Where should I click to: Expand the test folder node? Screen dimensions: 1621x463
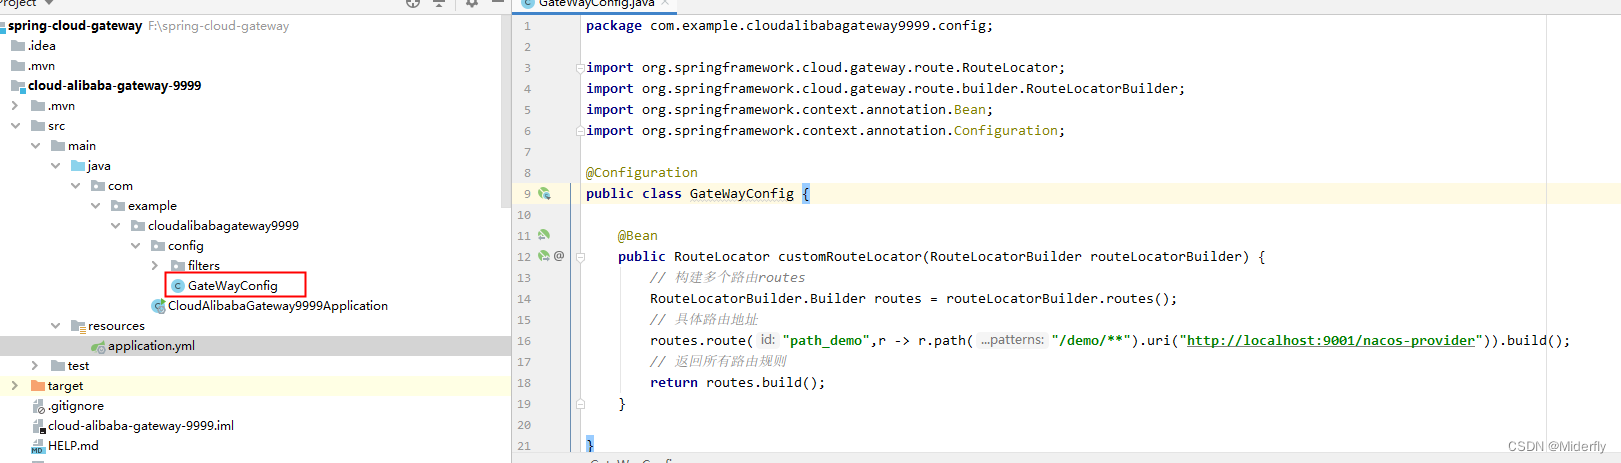[35, 366]
